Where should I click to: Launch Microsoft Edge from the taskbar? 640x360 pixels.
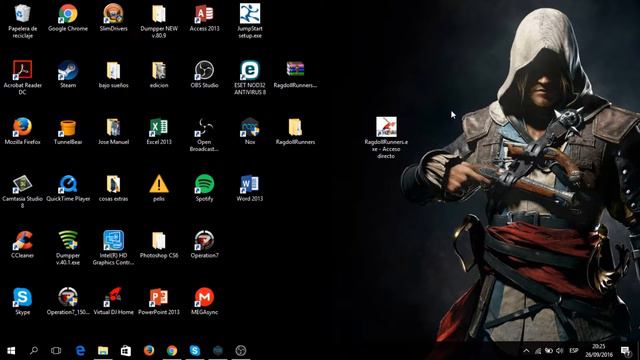coord(80,351)
